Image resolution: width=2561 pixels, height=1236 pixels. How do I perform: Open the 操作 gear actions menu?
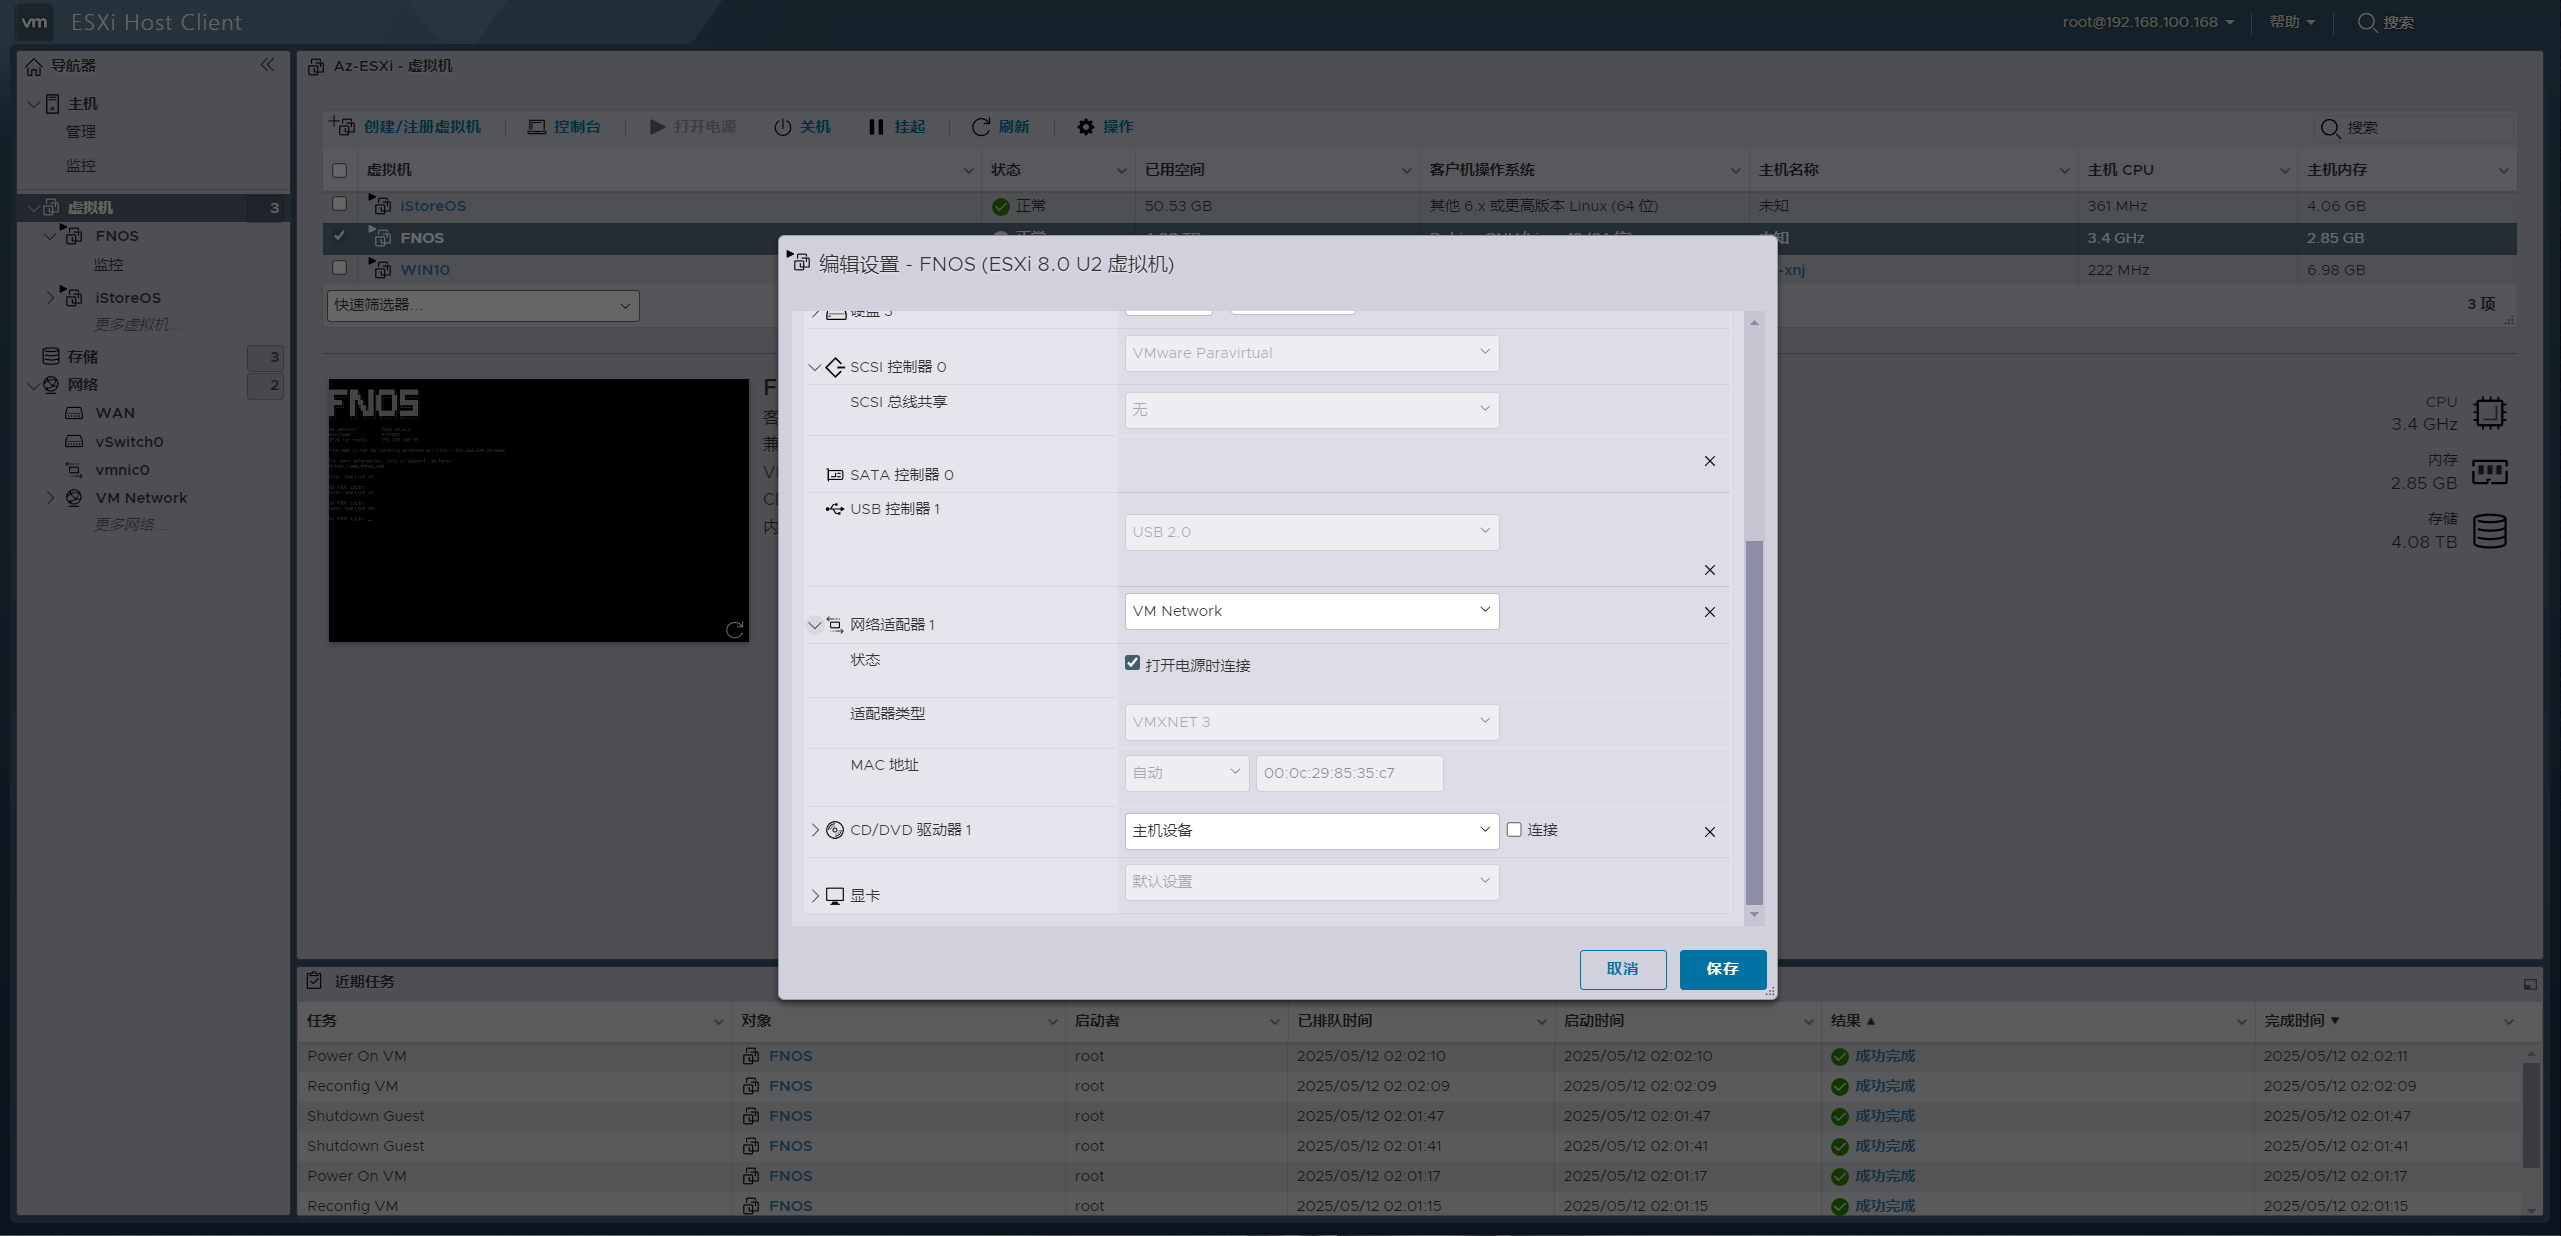(x=1105, y=127)
